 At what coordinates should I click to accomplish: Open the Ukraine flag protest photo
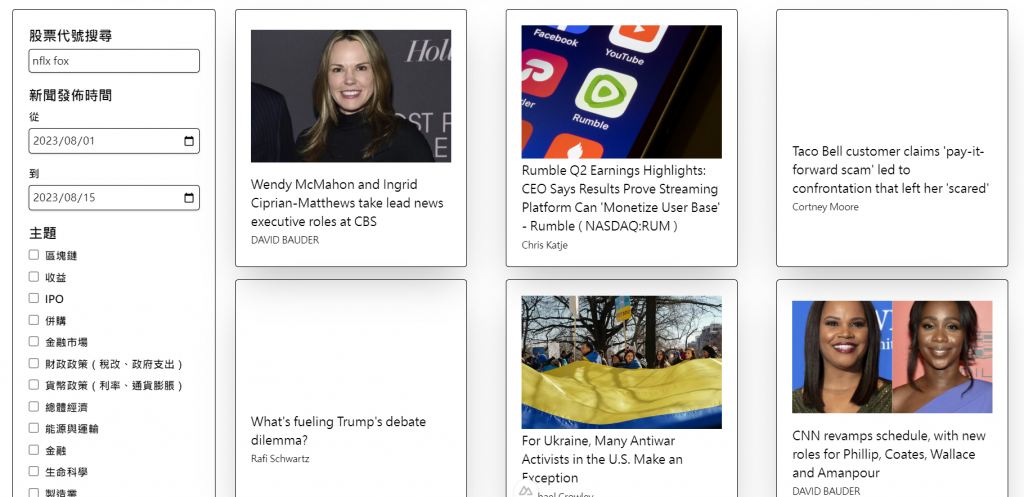(x=622, y=362)
